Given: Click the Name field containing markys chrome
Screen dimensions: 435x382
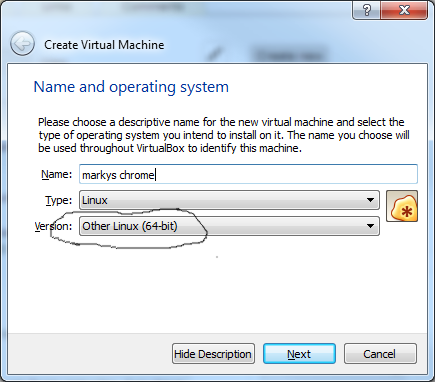Looking at the screenshot, I should 248,174.
